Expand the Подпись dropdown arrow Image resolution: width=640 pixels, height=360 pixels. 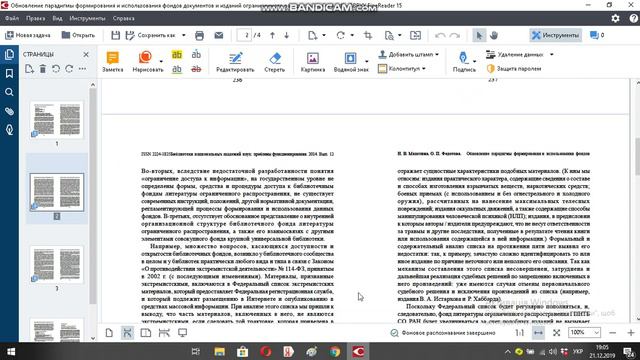(474, 61)
